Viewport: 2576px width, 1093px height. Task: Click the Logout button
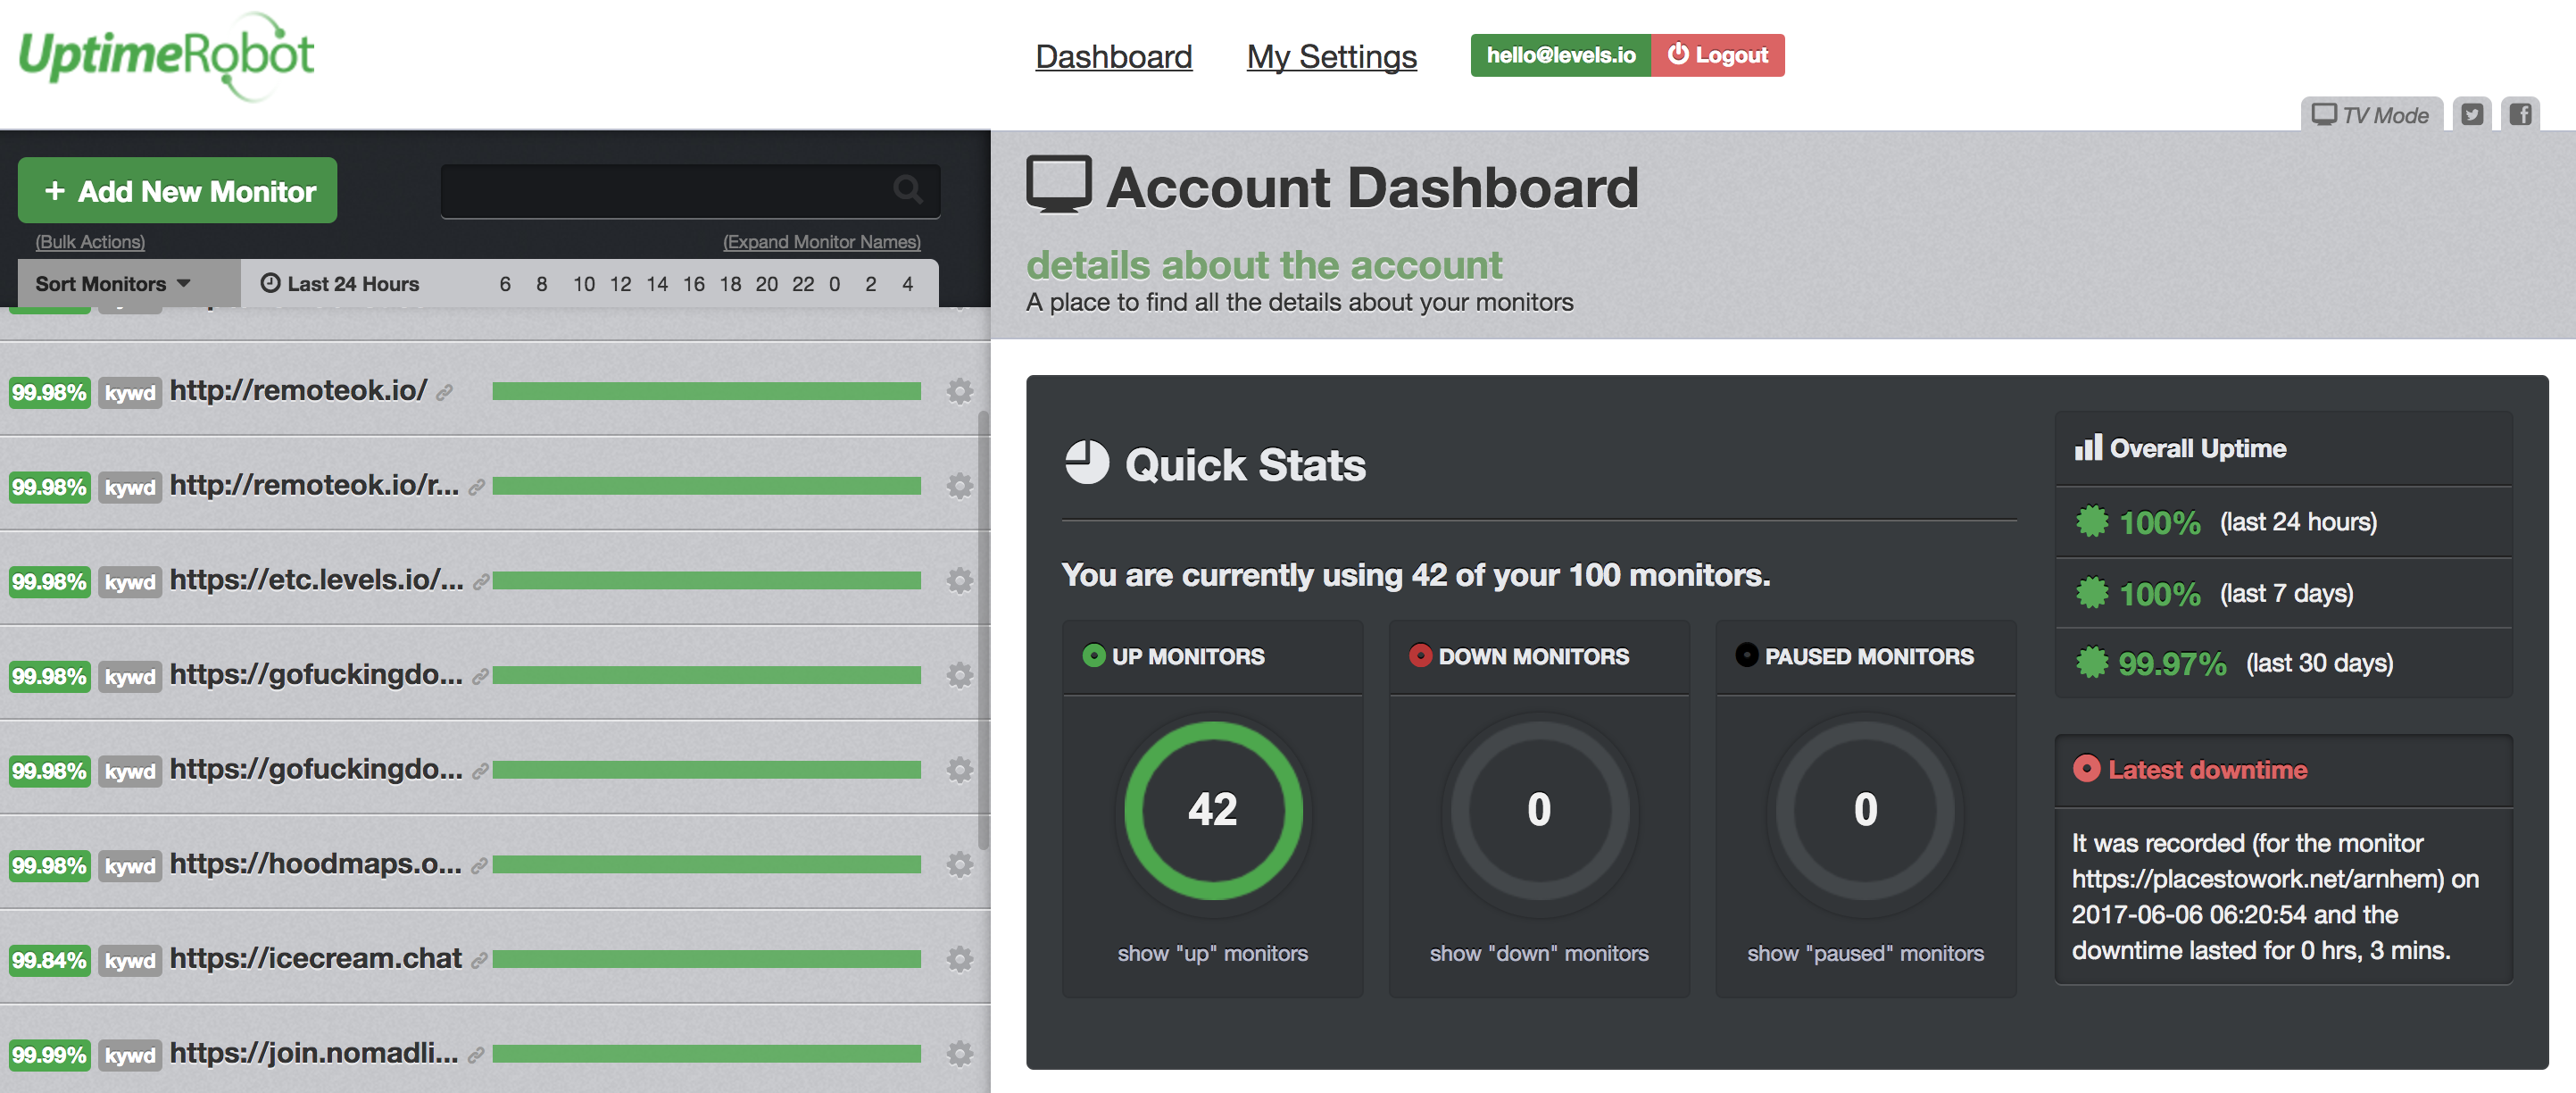1717,55
